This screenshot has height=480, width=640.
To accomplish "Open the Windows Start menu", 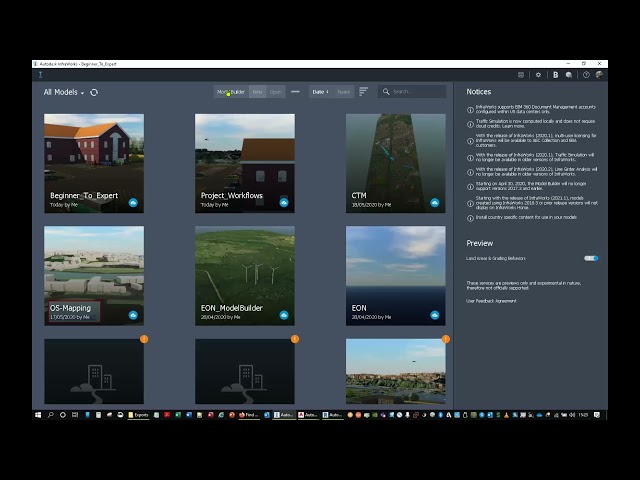I will [38, 415].
